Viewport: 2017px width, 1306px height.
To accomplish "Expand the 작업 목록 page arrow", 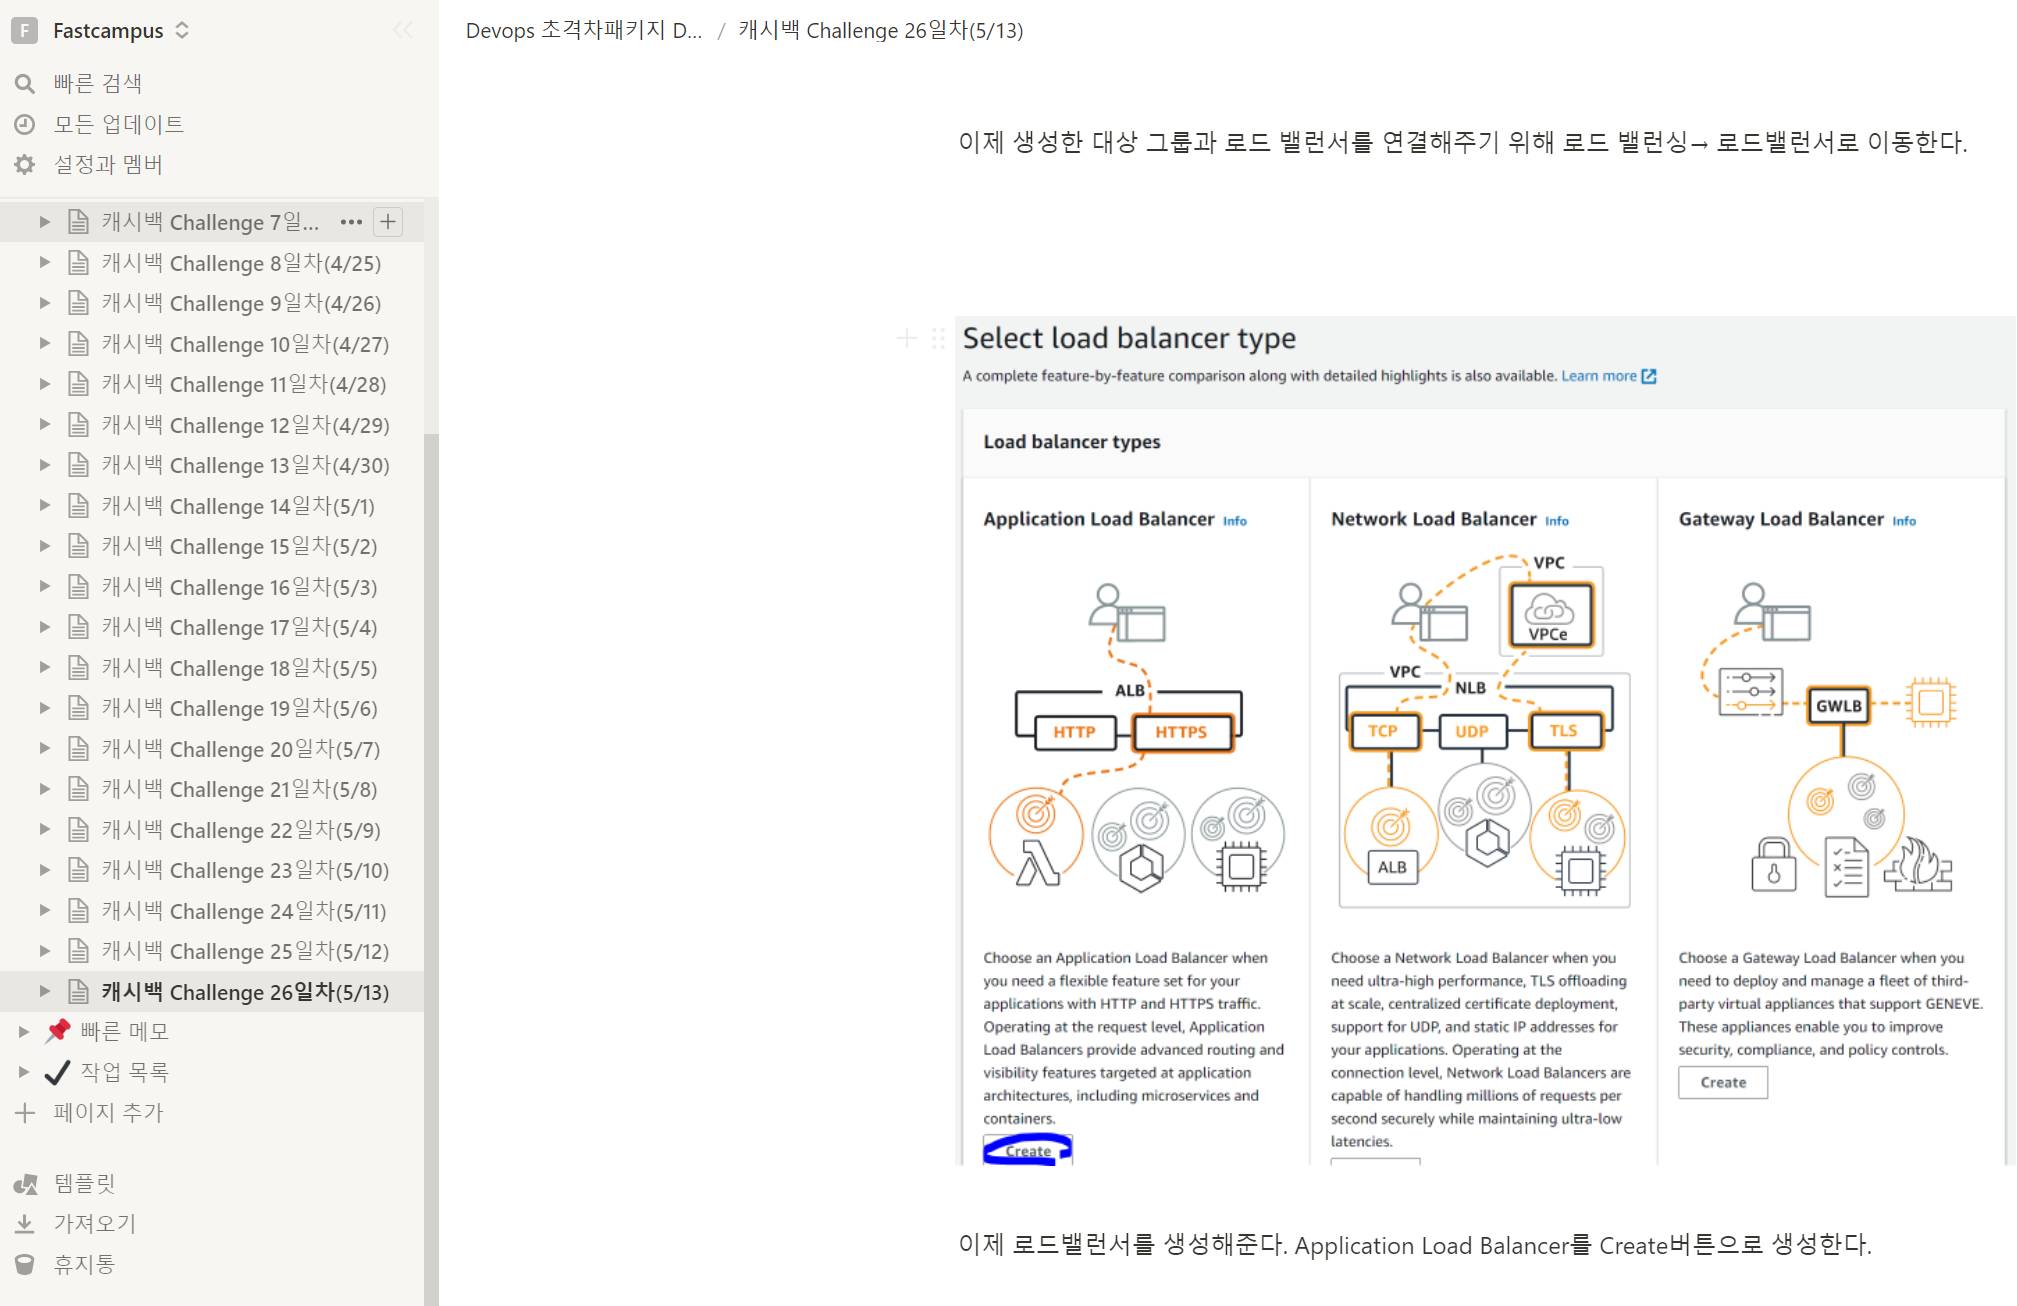I will click(x=24, y=1072).
